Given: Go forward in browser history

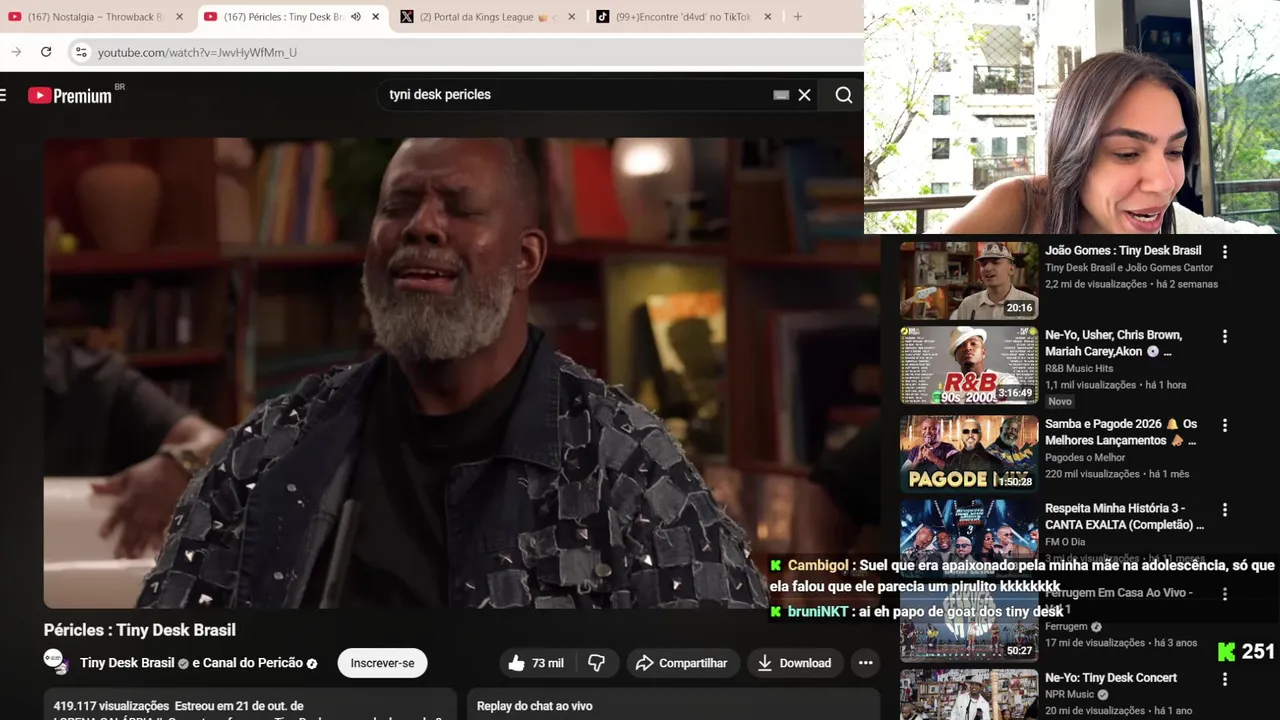Looking at the screenshot, I should [16, 52].
